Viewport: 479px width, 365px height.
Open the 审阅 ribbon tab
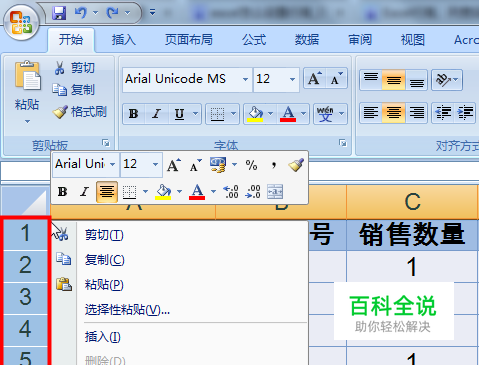click(x=360, y=40)
